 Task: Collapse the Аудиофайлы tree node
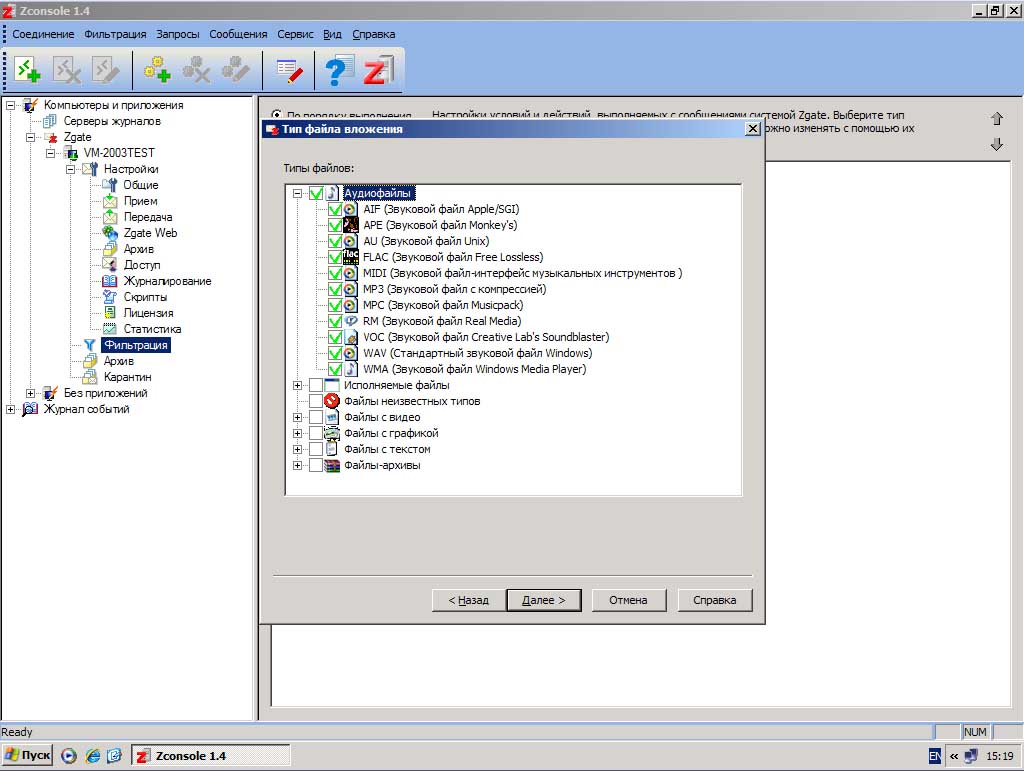[x=297, y=193]
